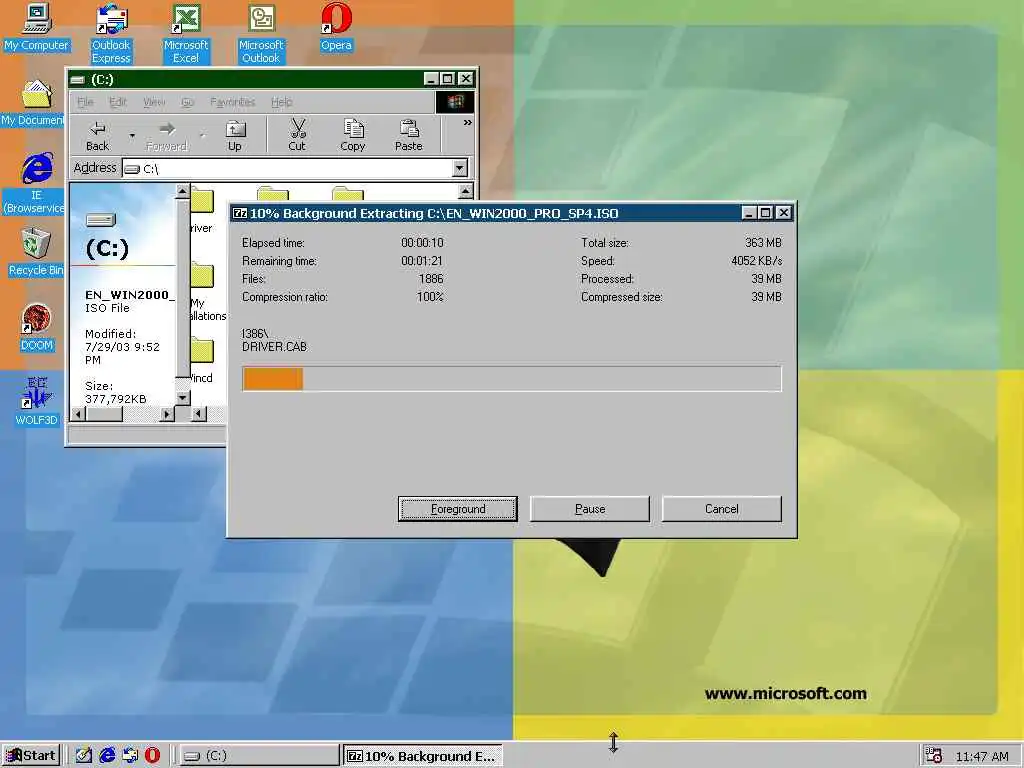Viewport: 1024px width, 768px height.
Task: Click the info pane scroll-up arrow
Action: coord(182,191)
